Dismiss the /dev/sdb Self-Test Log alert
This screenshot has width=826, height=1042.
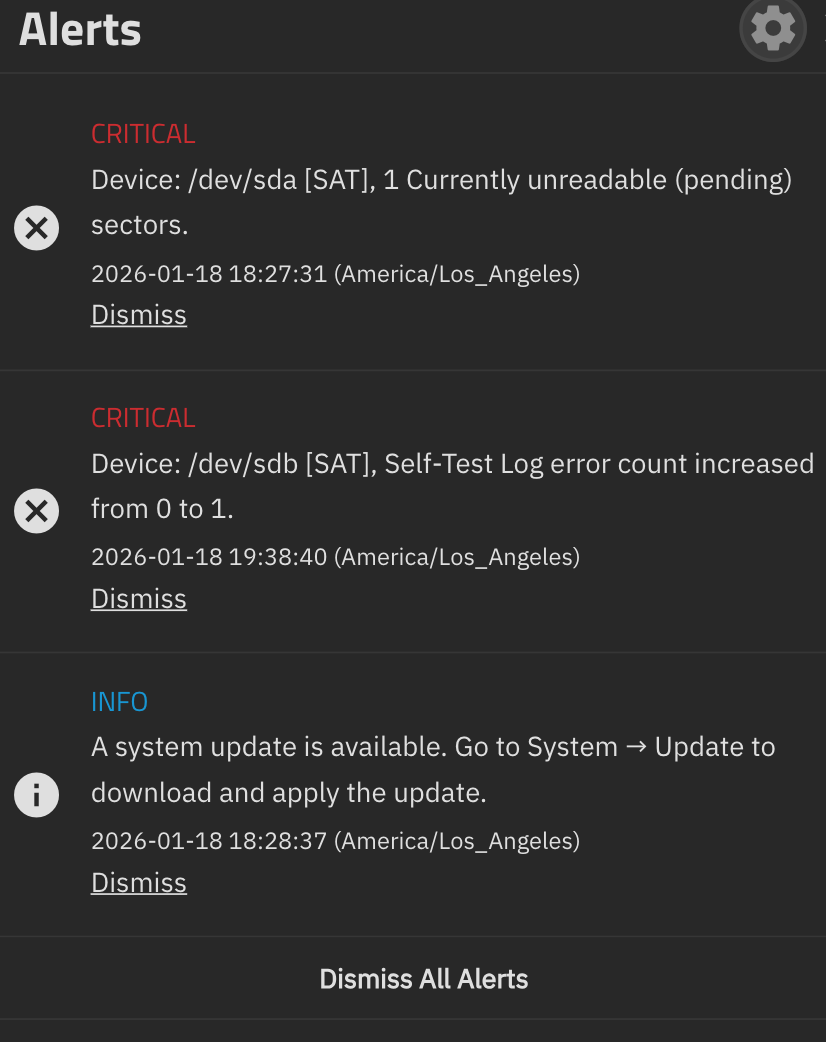pos(139,599)
